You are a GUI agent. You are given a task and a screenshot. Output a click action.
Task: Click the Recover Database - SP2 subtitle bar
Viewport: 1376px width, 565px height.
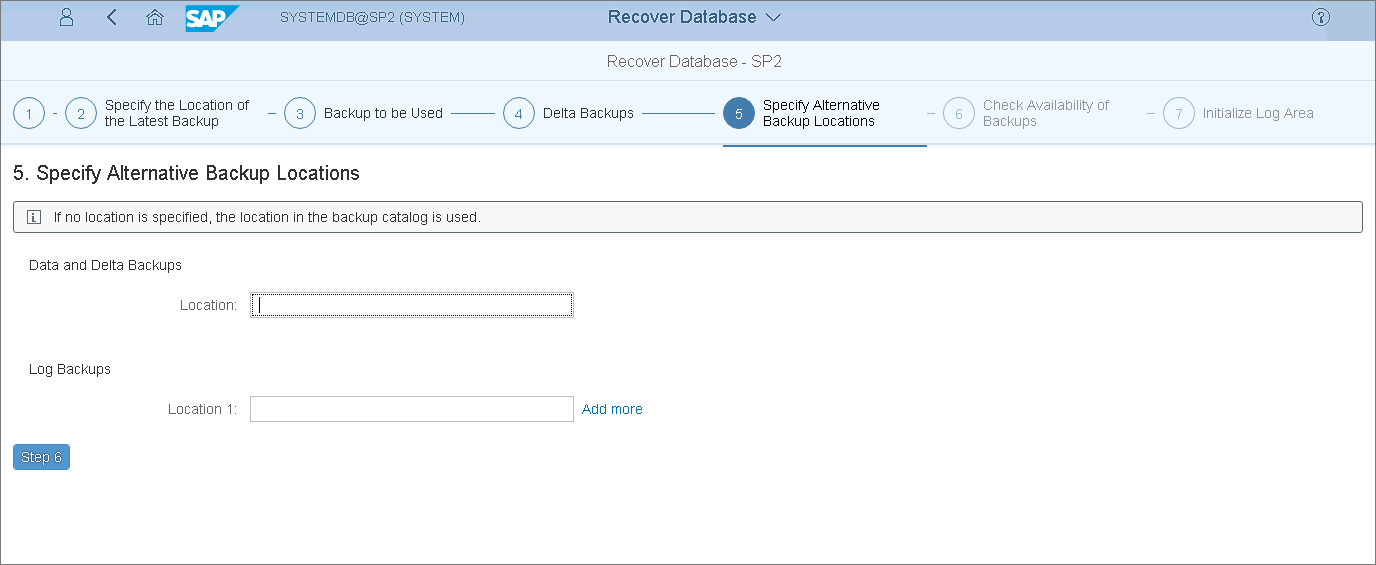coord(694,61)
